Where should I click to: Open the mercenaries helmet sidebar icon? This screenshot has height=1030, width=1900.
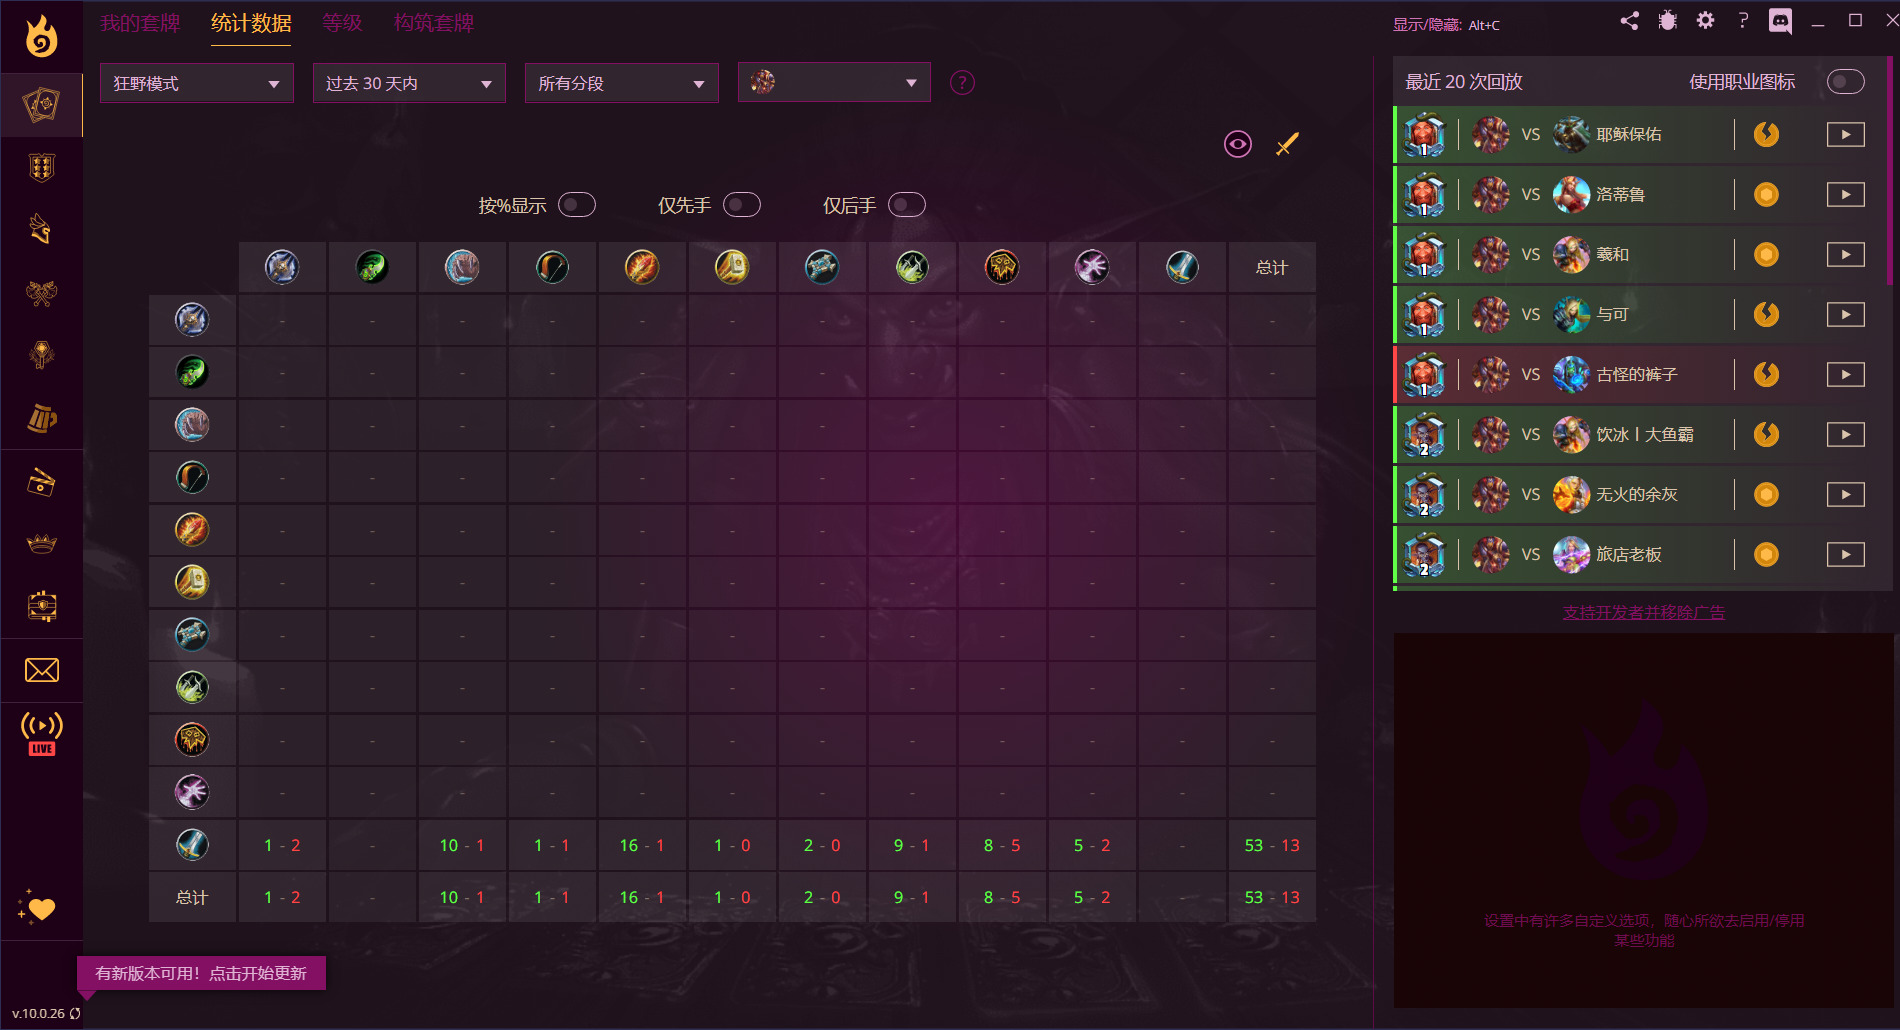(x=41, y=229)
